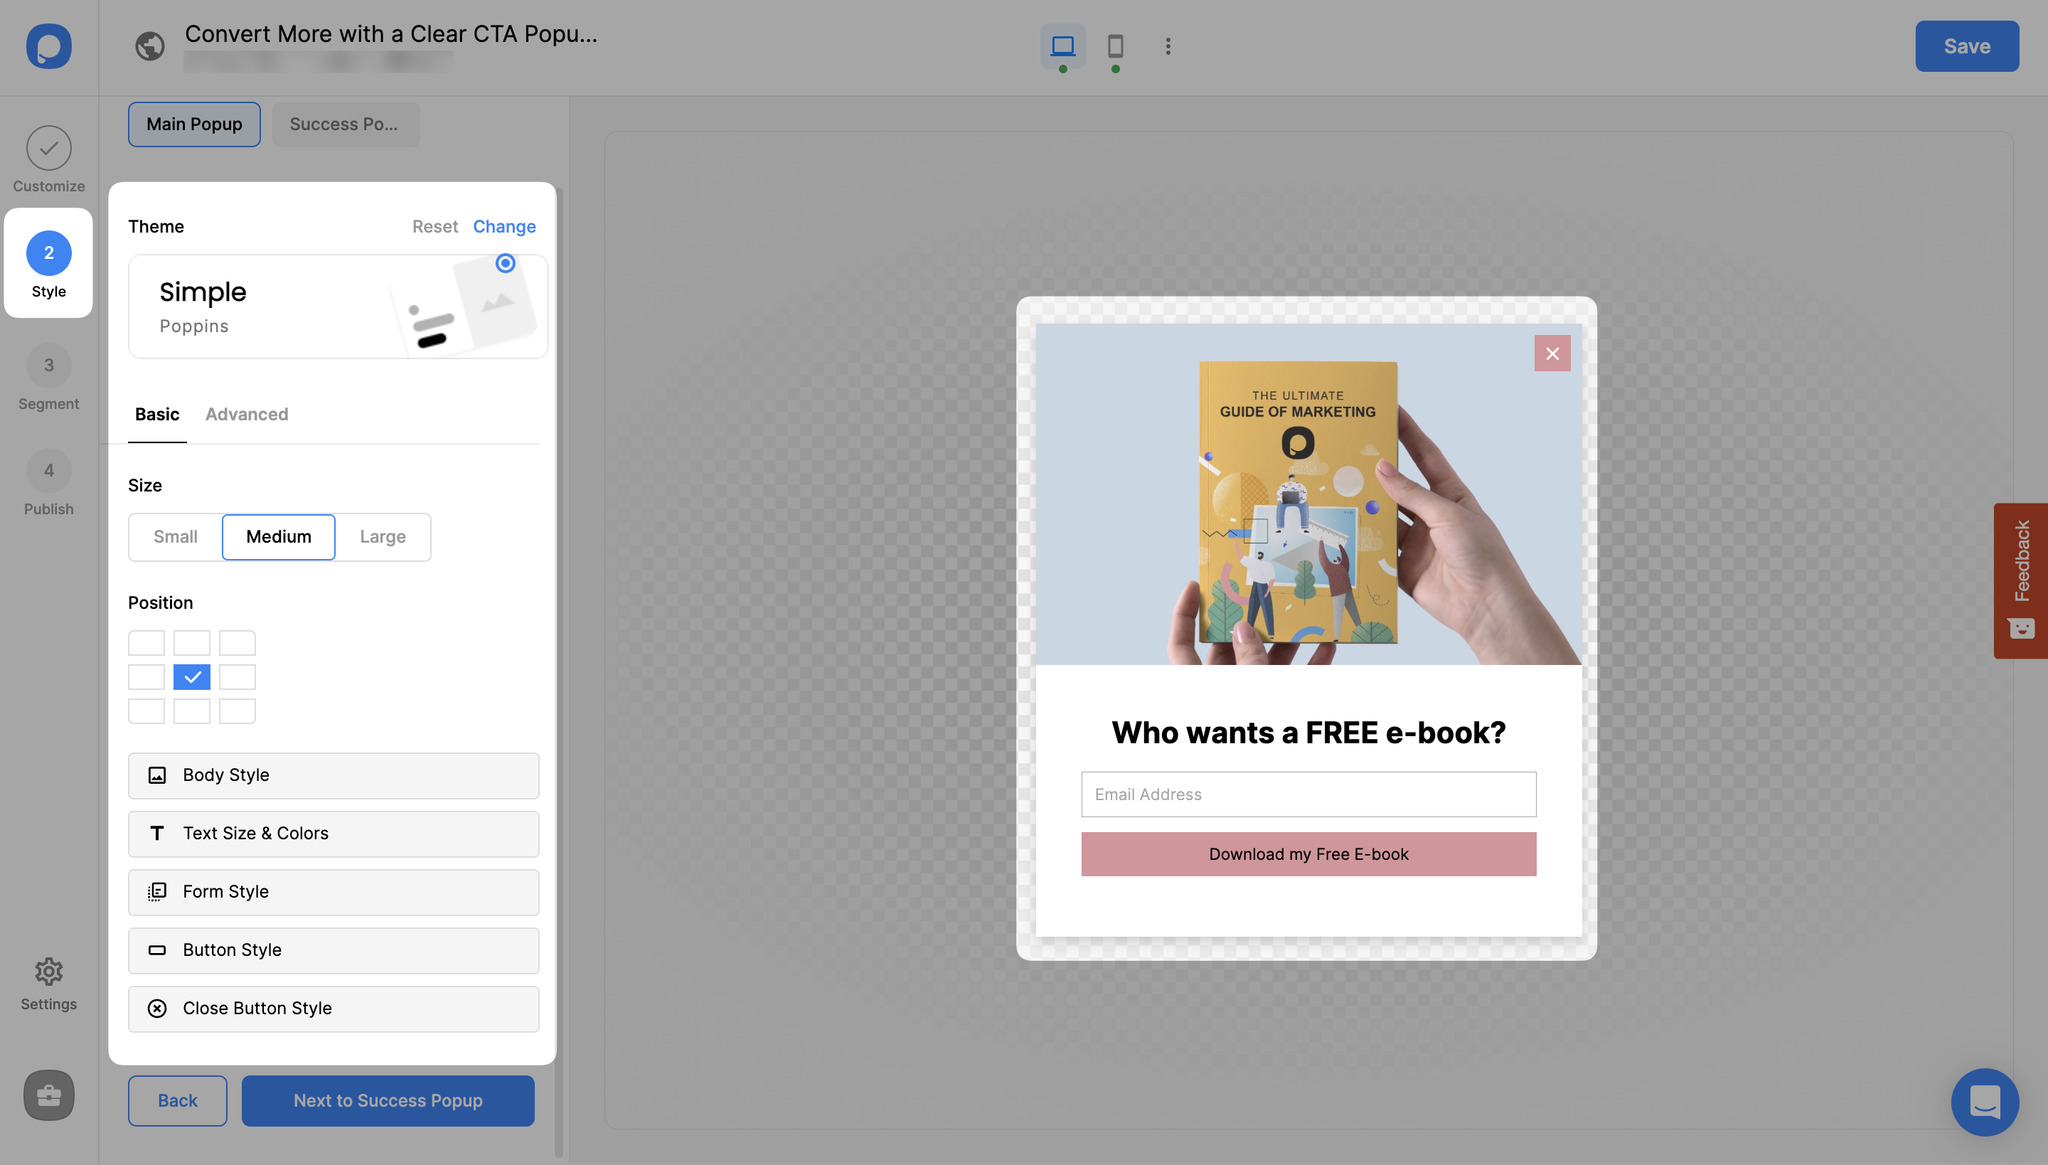This screenshot has width=2048, height=1165.
Task: Click Next to Success Popup button
Action: click(387, 1100)
